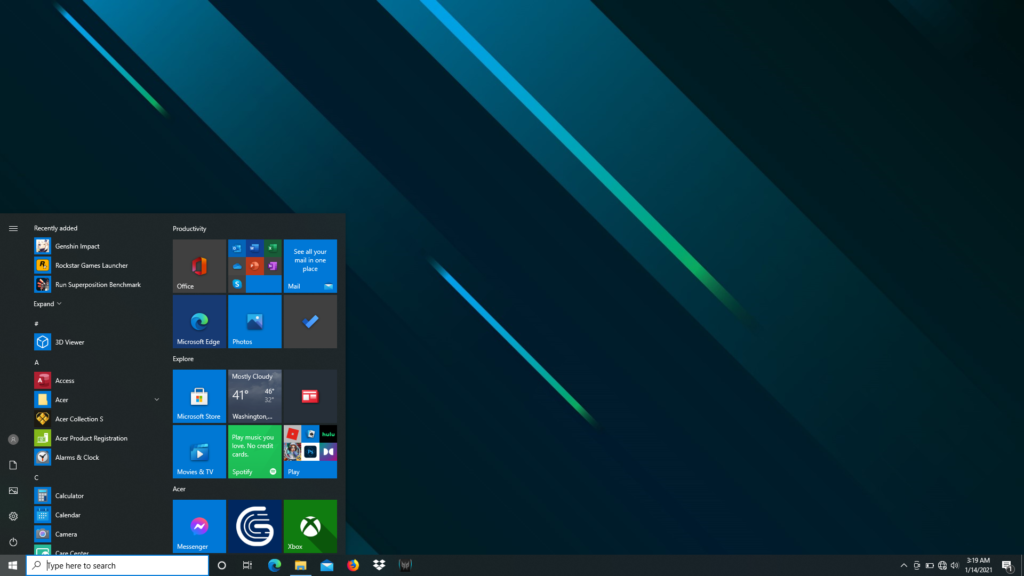Viewport: 1024px width, 576px height.
Task: Launch Rockstar Games Launcher
Action: pyautogui.click(x=97, y=265)
